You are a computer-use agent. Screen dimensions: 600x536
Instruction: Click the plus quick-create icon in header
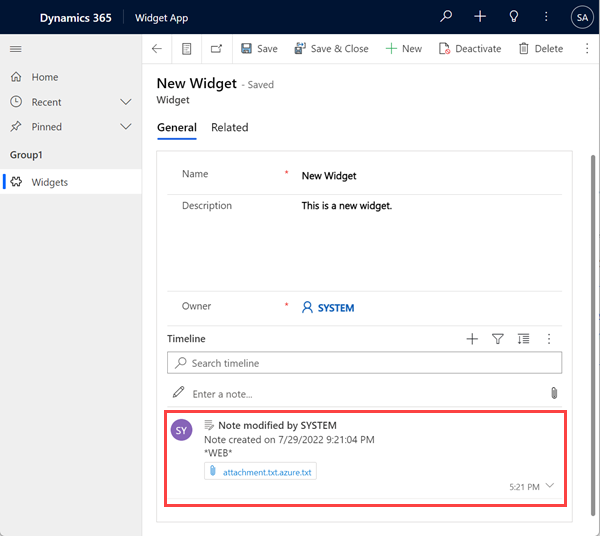pyautogui.click(x=480, y=16)
